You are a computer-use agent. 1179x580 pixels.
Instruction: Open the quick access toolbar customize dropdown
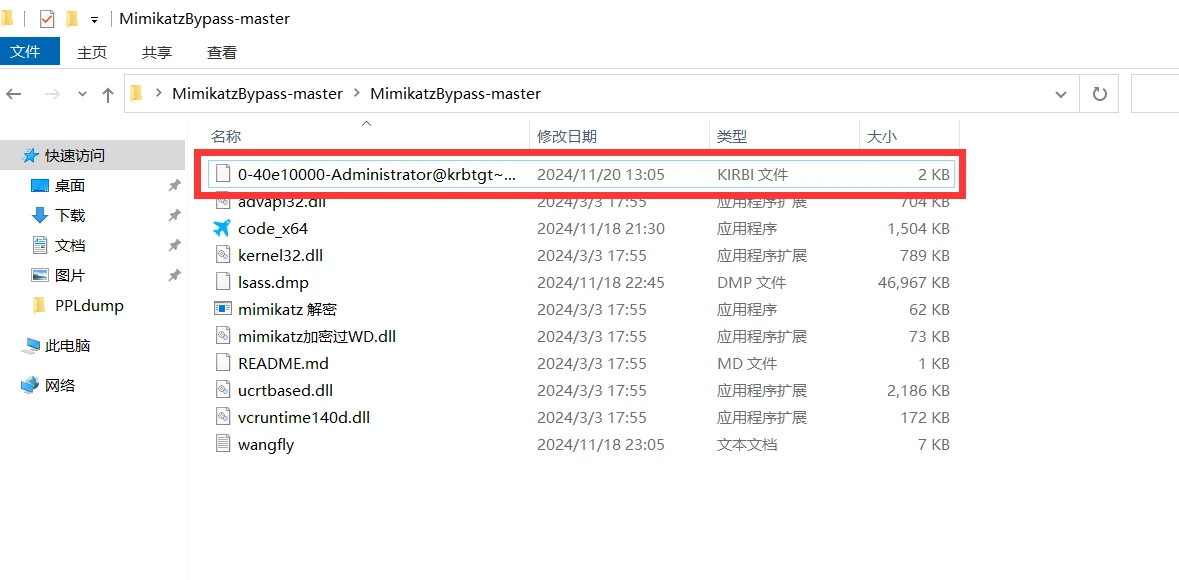pyautogui.click(x=95, y=20)
